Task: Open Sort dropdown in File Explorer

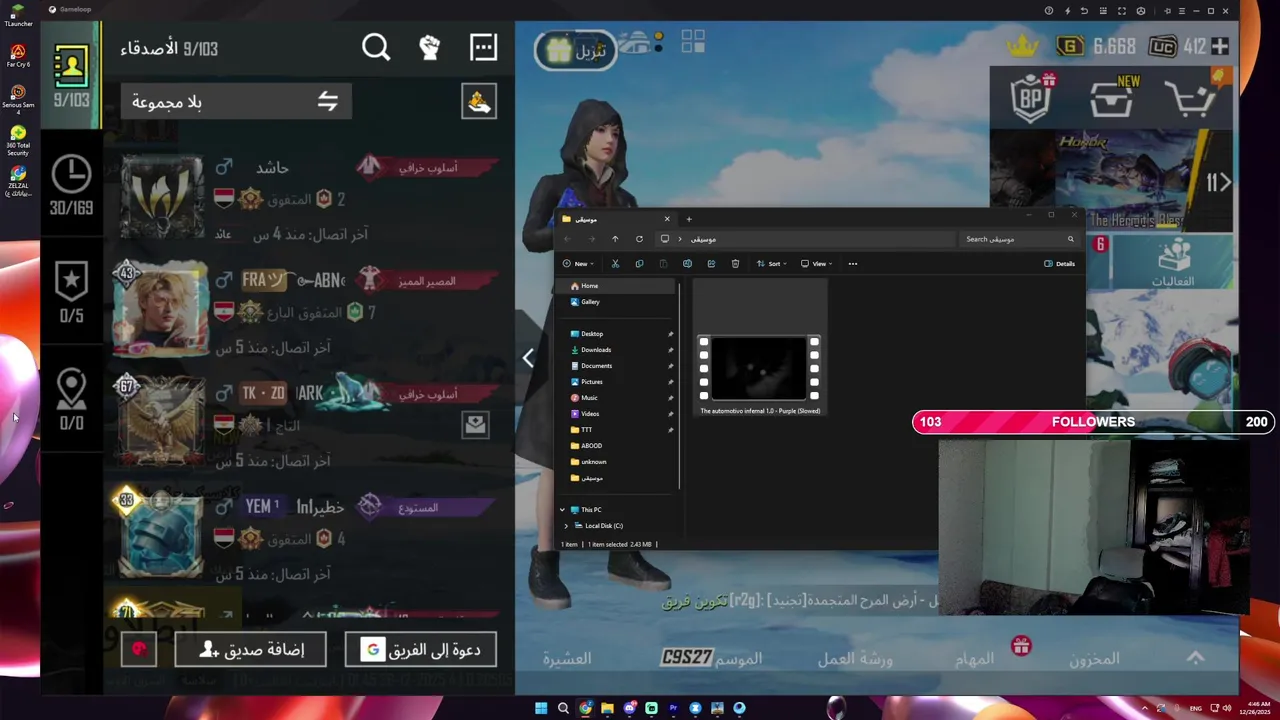Action: 770,264
